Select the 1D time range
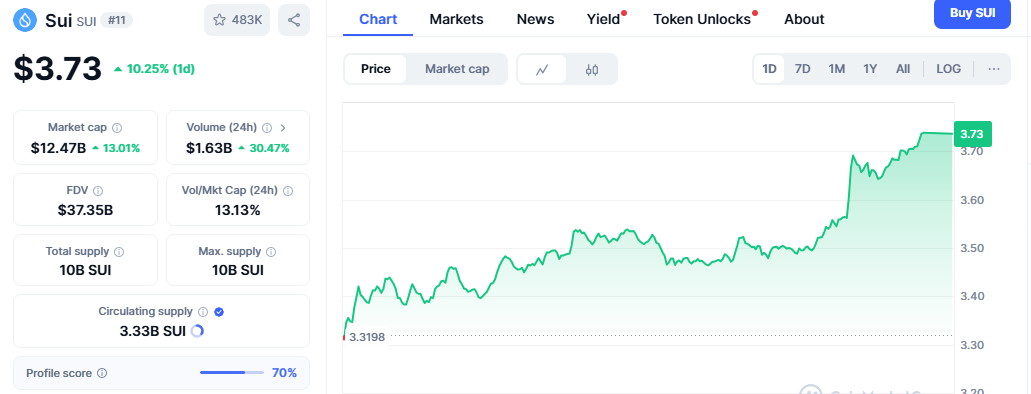The image size is (1031, 394). pyautogui.click(x=769, y=69)
